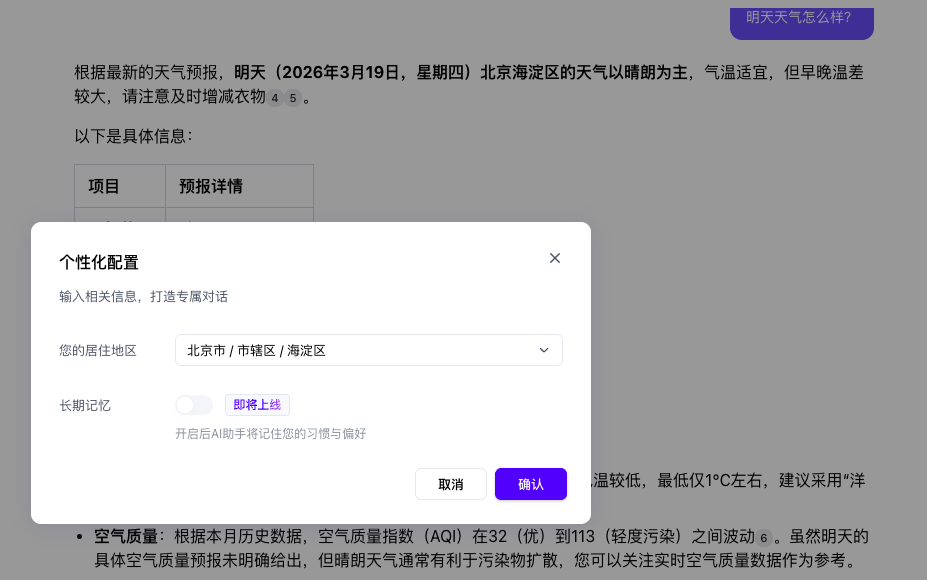Click the subtitle 输入相关信息，打造专属对话
This screenshot has height=580, width=927.
coord(143,296)
